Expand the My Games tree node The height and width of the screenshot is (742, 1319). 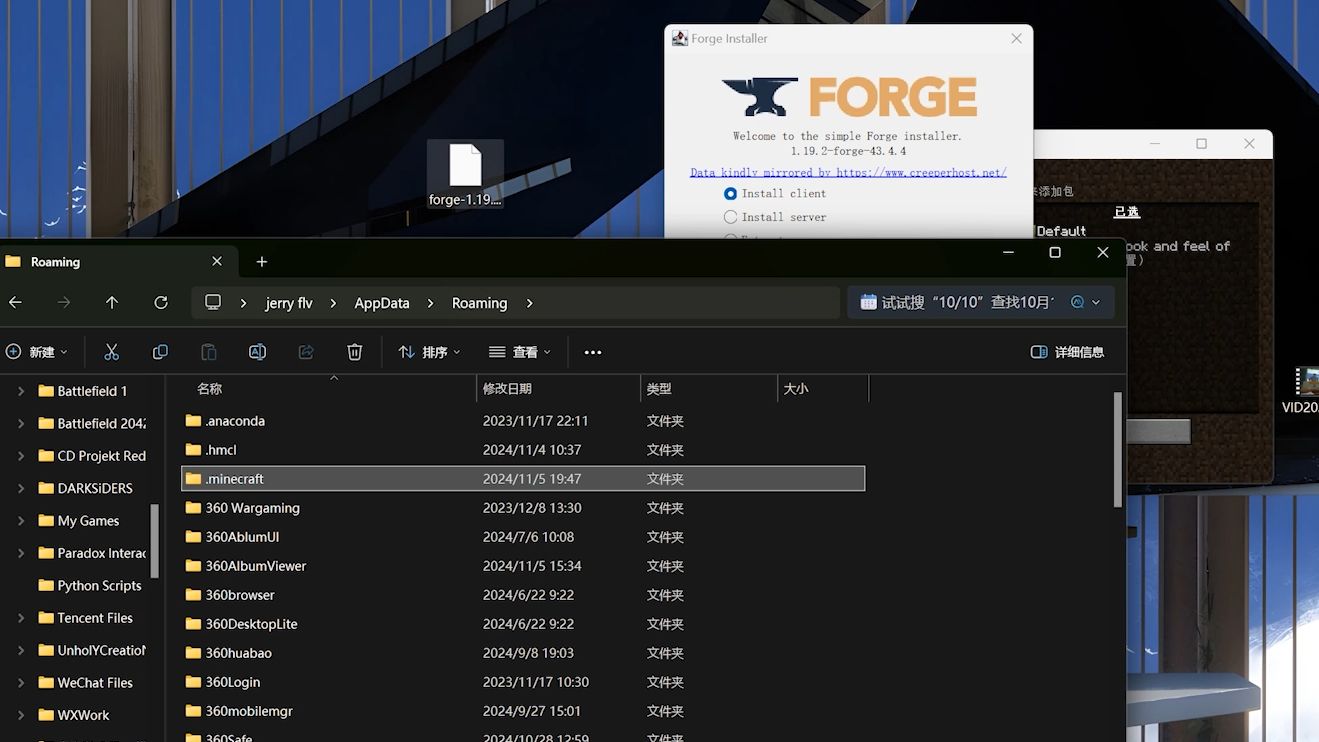click(21, 521)
